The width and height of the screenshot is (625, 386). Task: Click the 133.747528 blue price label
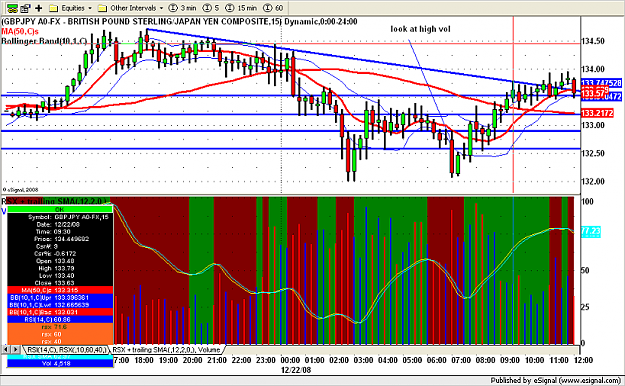click(x=601, y=83)
